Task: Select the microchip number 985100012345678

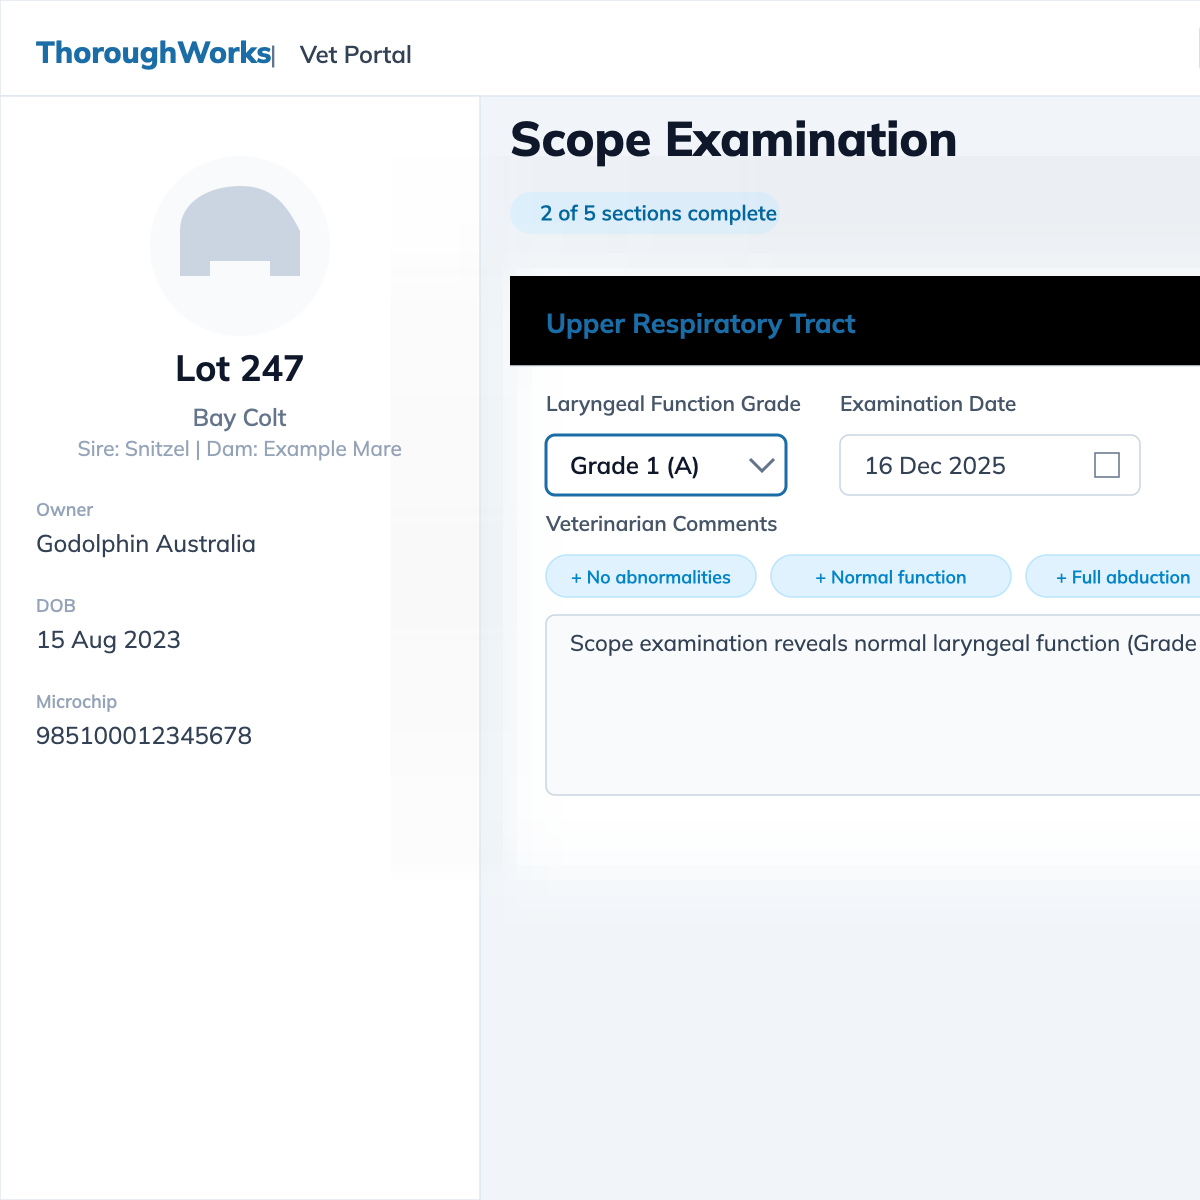Action: click(144, 735)
